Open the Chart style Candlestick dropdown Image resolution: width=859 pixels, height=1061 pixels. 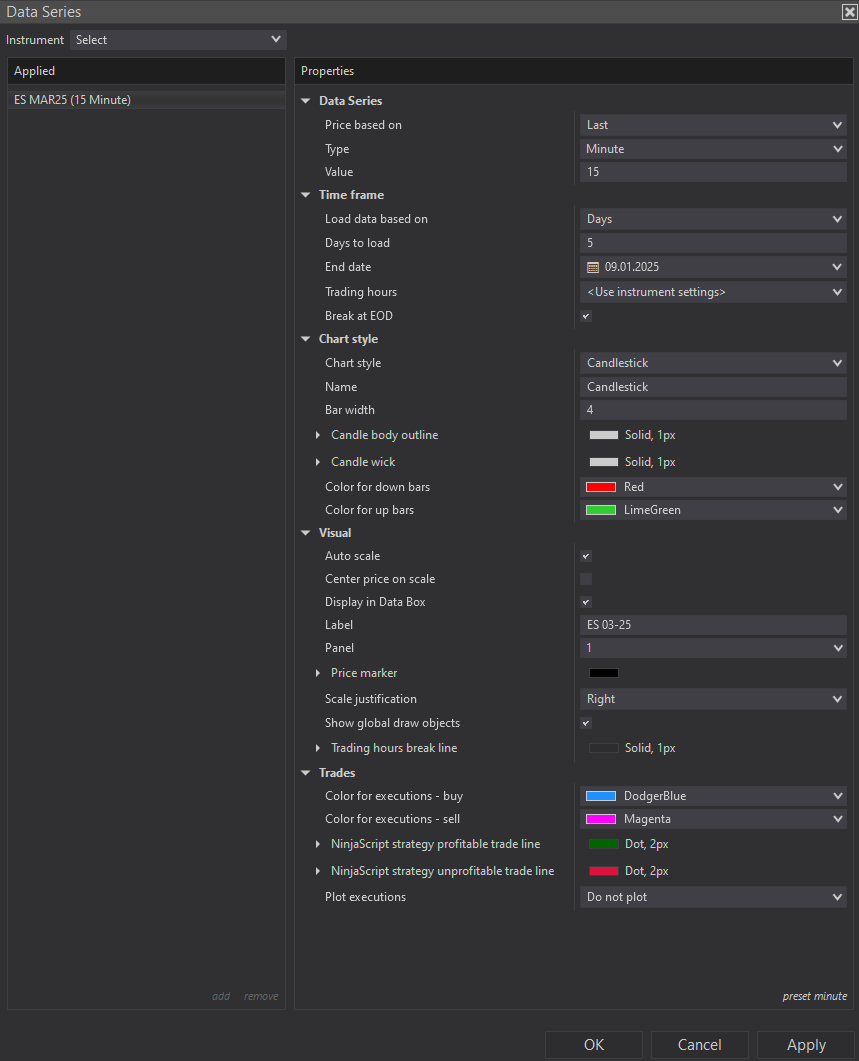(x=713, y=363)
